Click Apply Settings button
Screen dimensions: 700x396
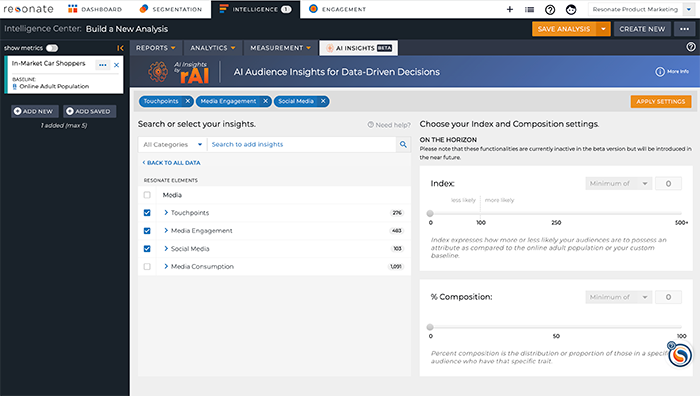pos(661,101)
